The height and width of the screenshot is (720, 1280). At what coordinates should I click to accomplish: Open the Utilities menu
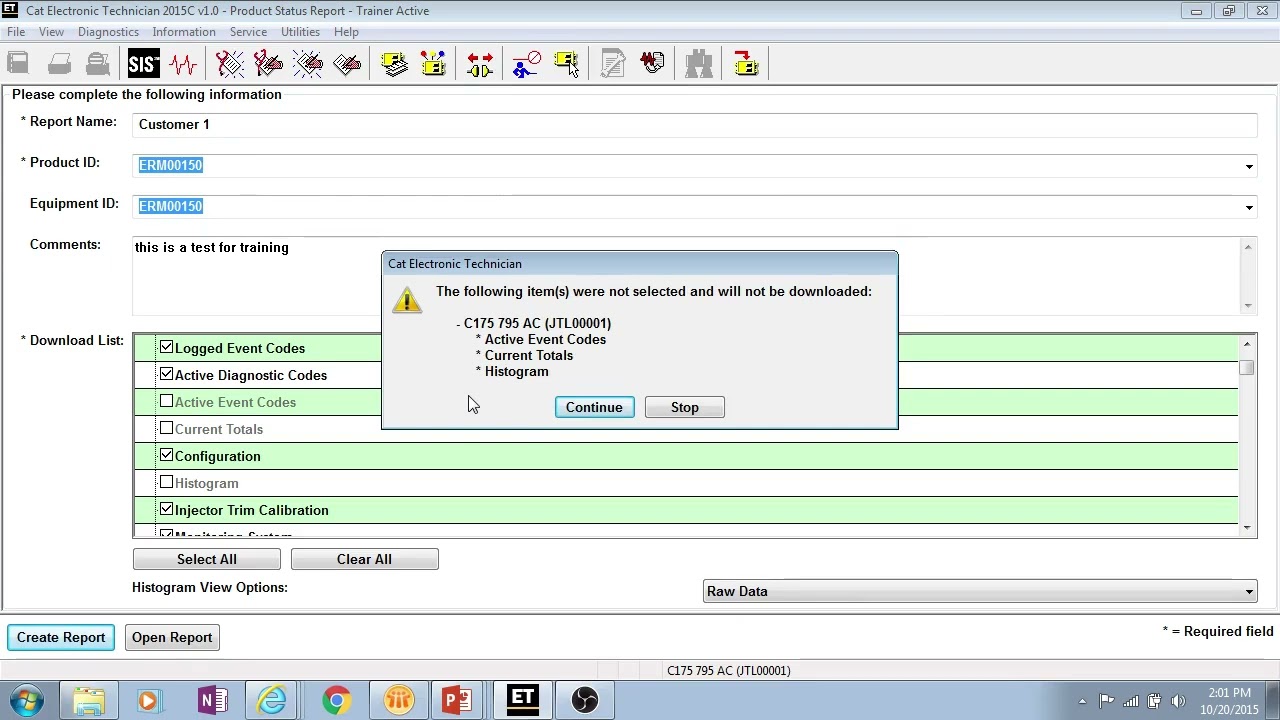tap(300, 32)
